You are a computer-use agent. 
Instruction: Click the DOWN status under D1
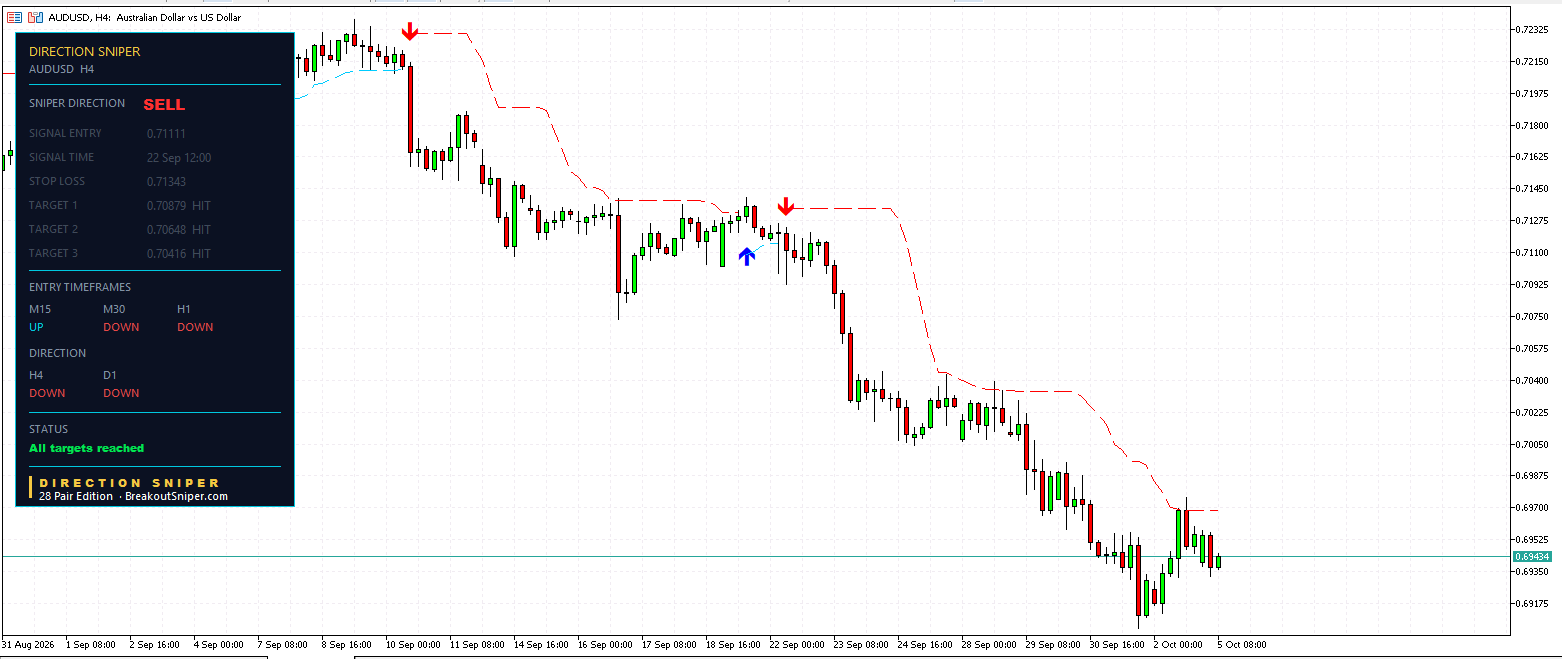[121, 393]
